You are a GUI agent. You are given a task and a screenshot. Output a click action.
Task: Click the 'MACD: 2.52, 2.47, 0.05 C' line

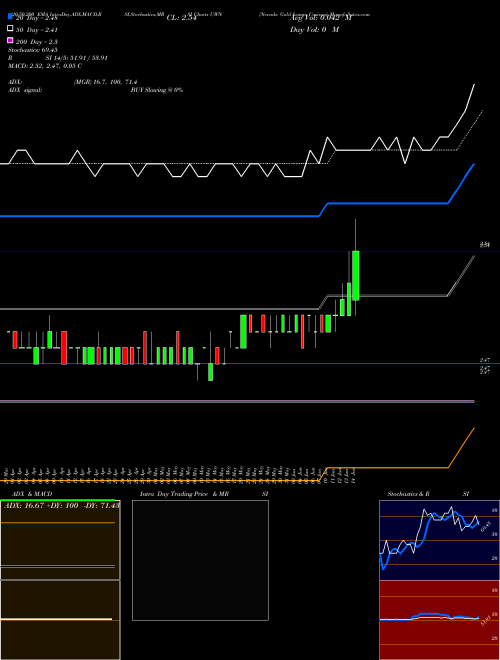point(45,66)
